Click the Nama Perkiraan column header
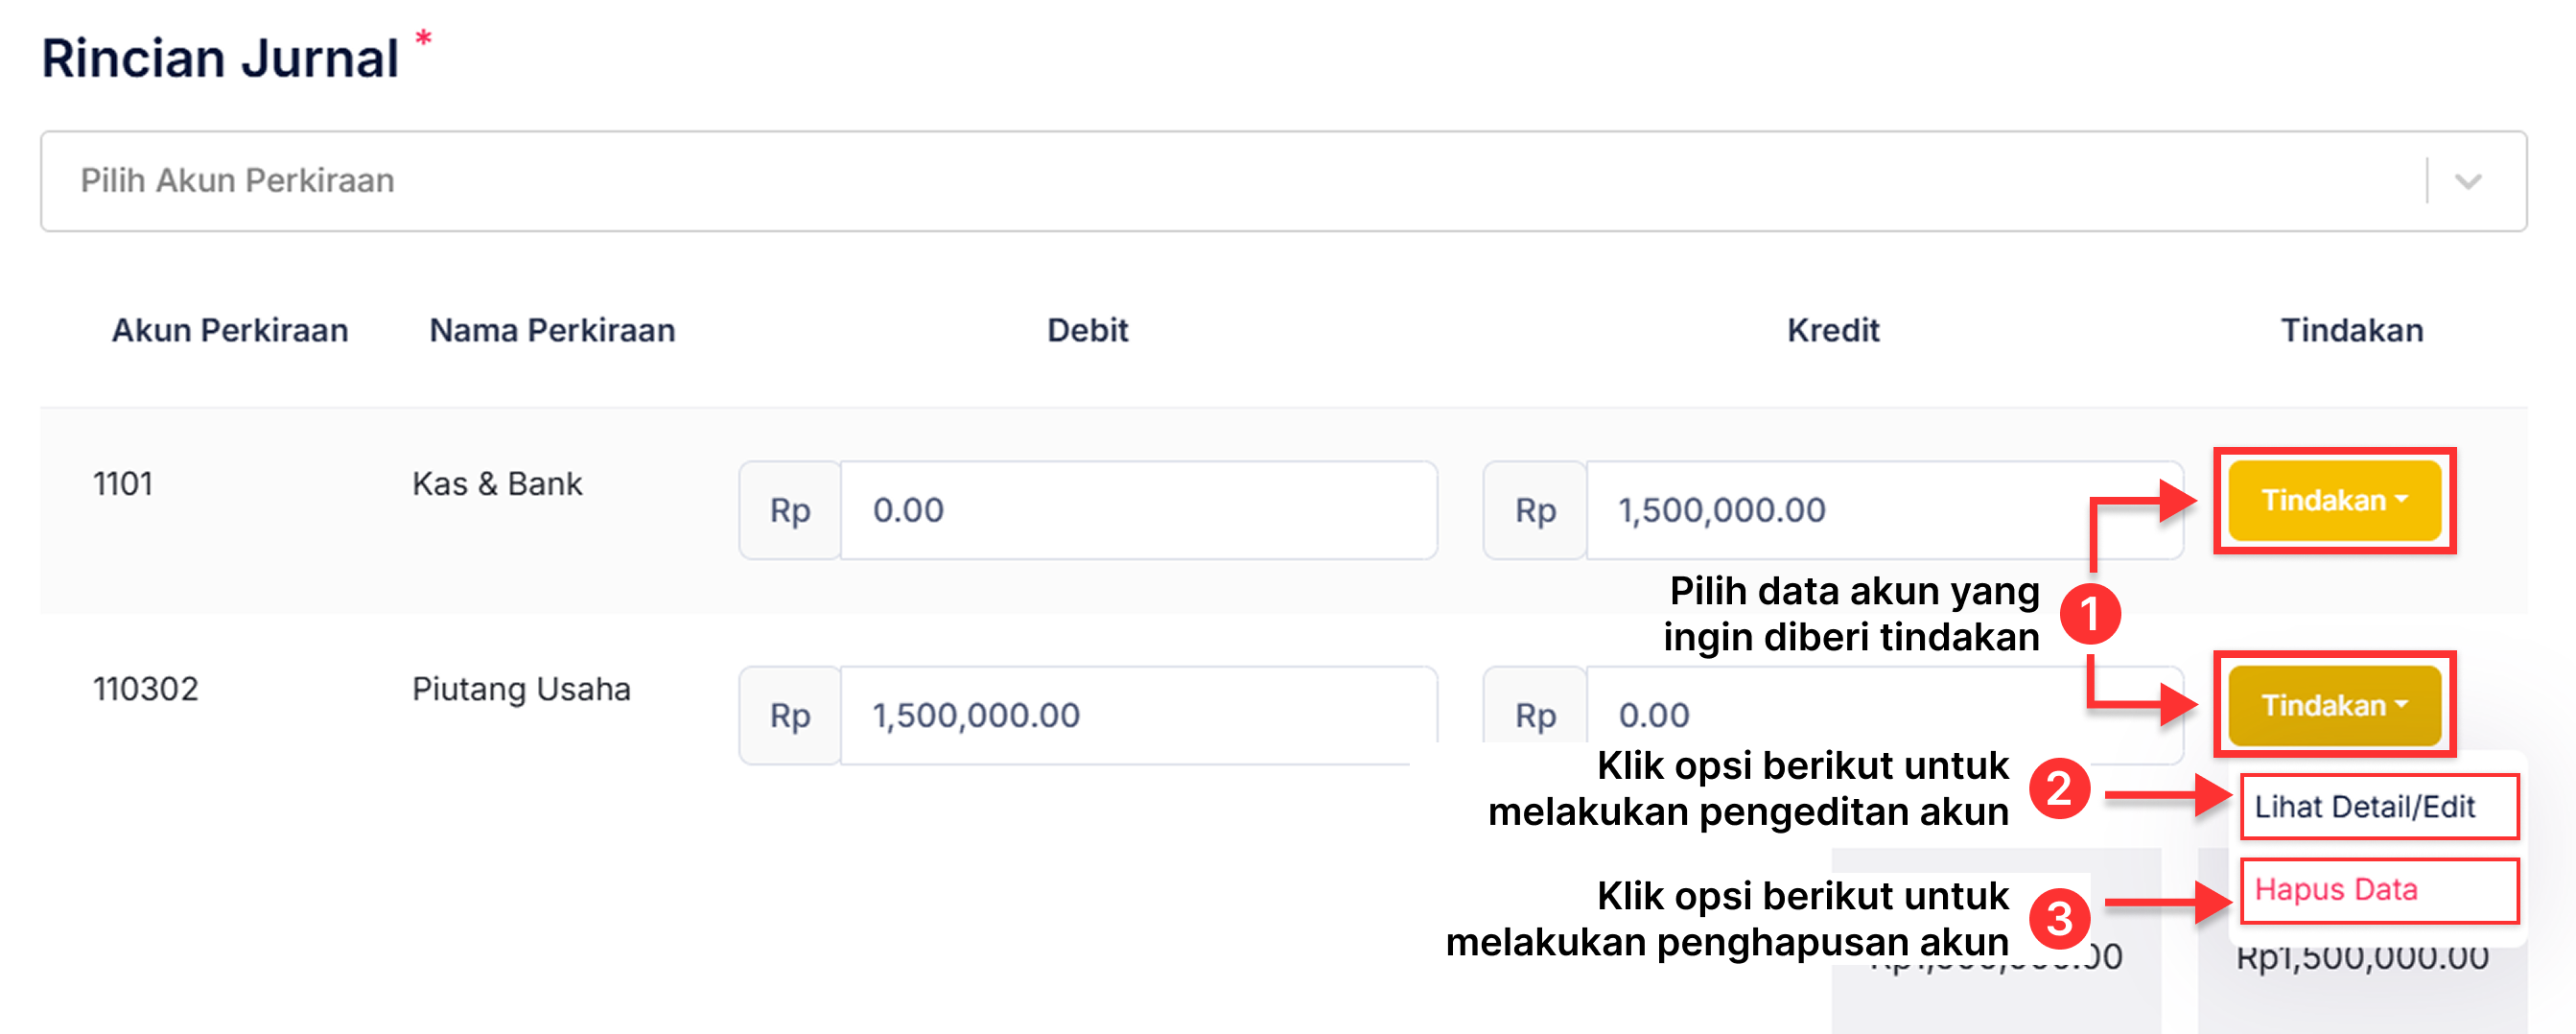The width and height of the screenshot is (2576, 1034). (x=552, y=330)
